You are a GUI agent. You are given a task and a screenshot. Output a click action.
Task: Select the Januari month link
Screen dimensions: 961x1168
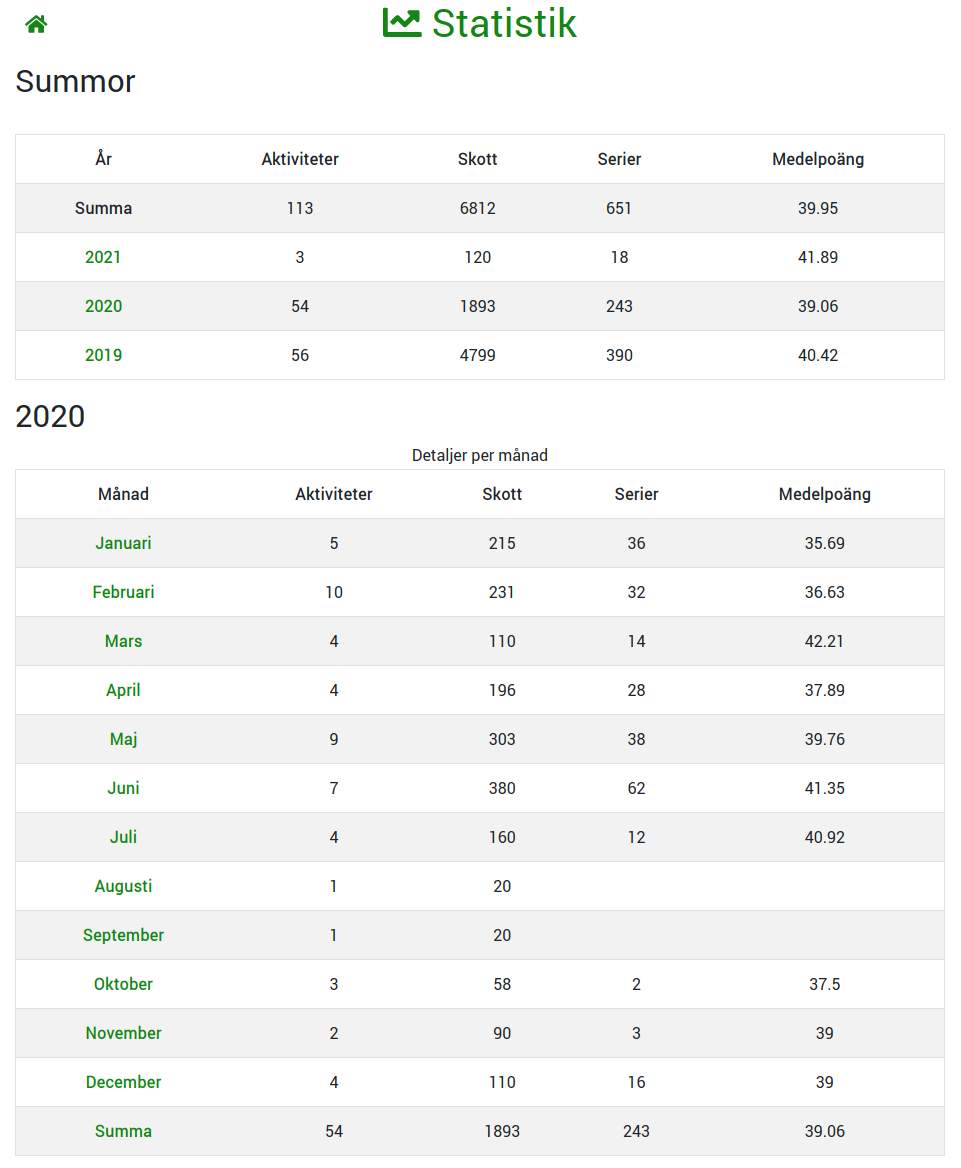[124, 543]
